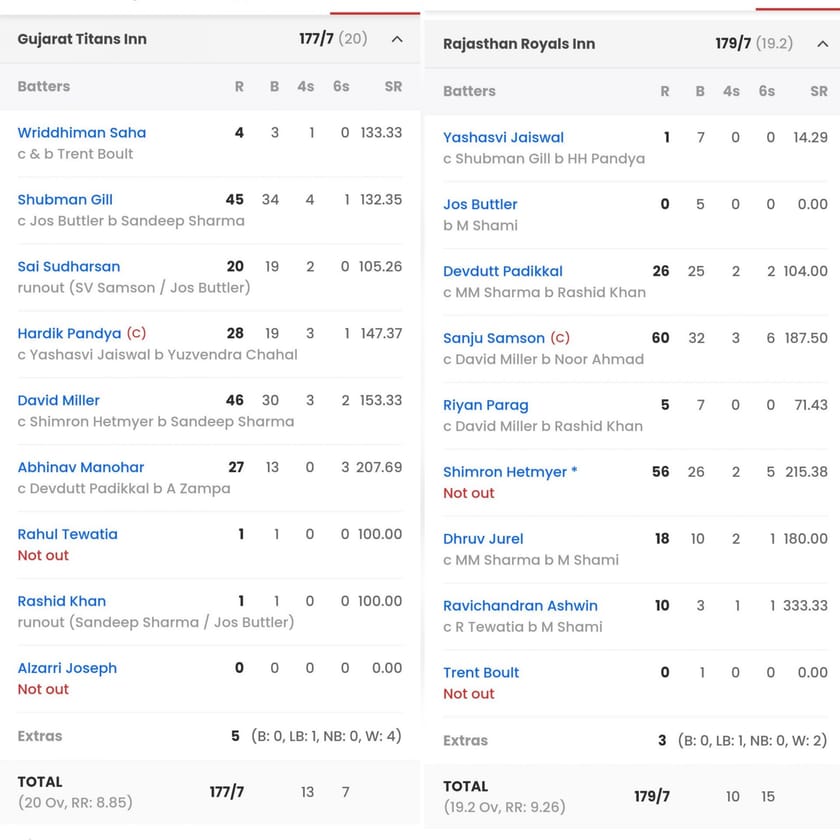Open Shubman Gill's player profile
This screenshot has width=840, height=840.
(65, 199)
